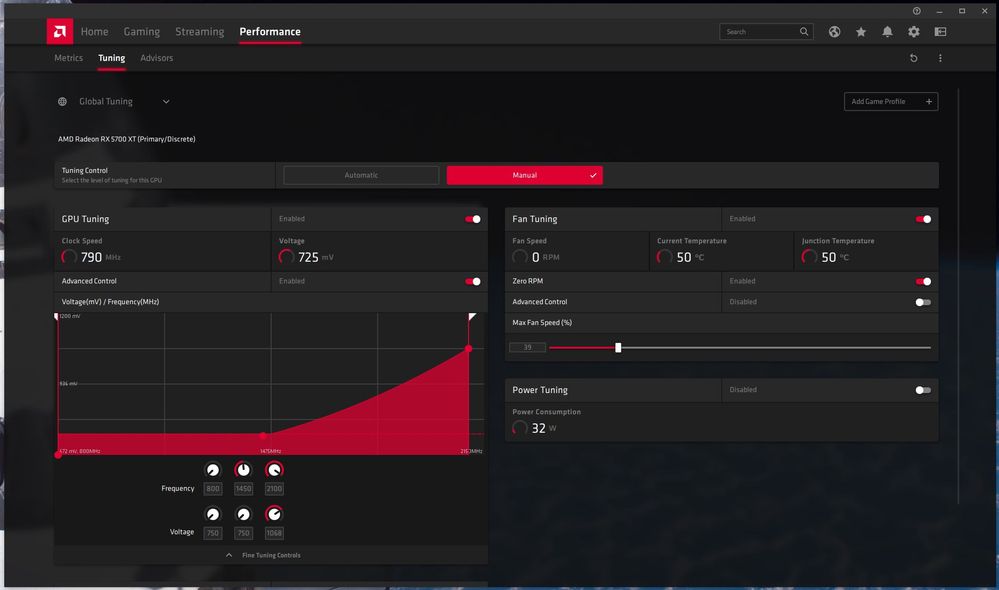Click the Add Game Profile button
The image size is (999, 590).
(x=891, y=101)
